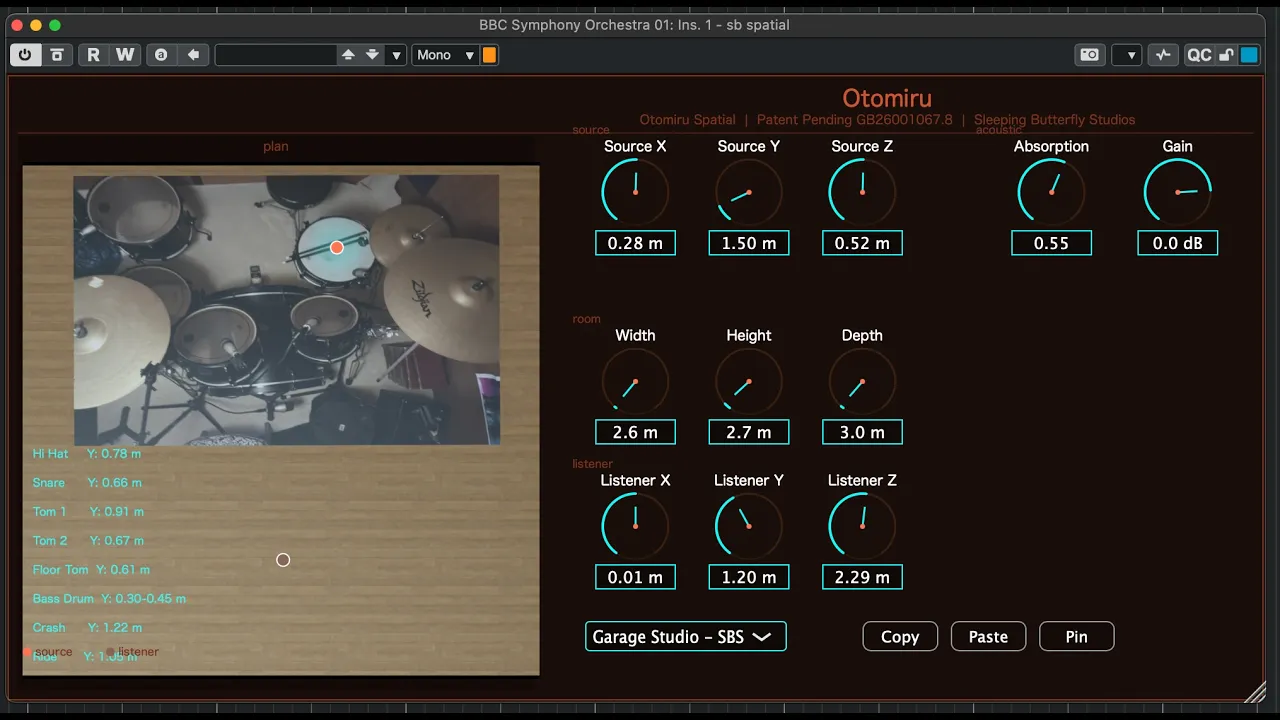Click the Crash Y: 1.22 m label
1280x720 pixels.
tap(87, 627)
